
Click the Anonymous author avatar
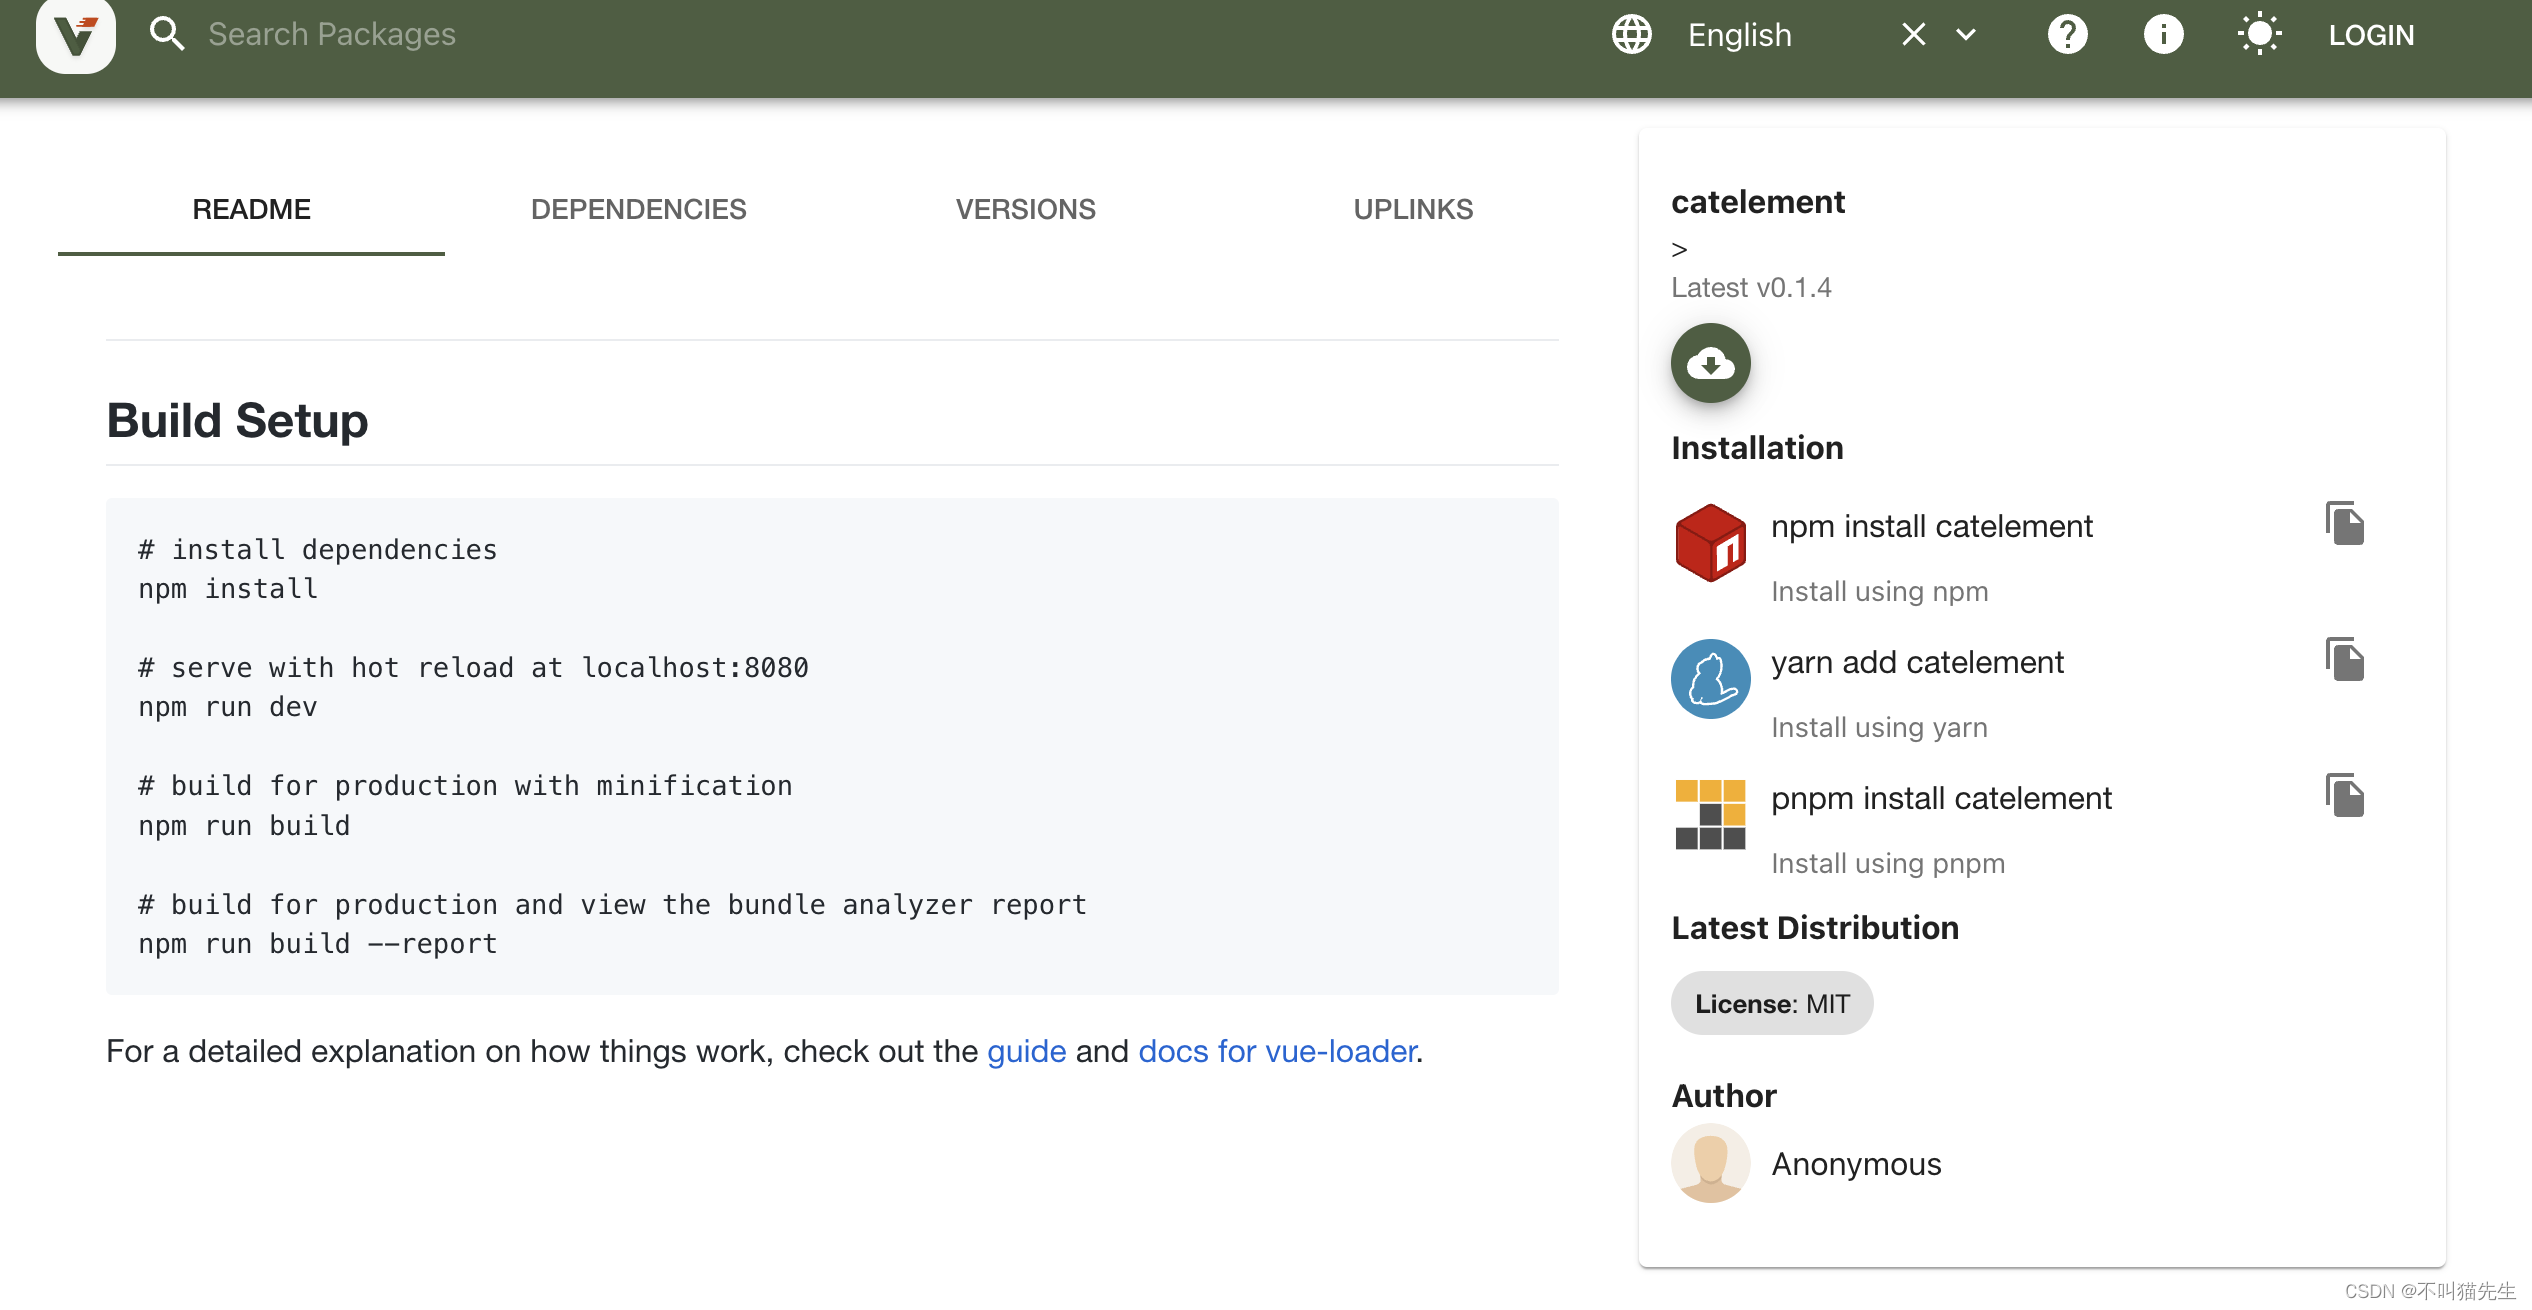tap(1711, 1163)
